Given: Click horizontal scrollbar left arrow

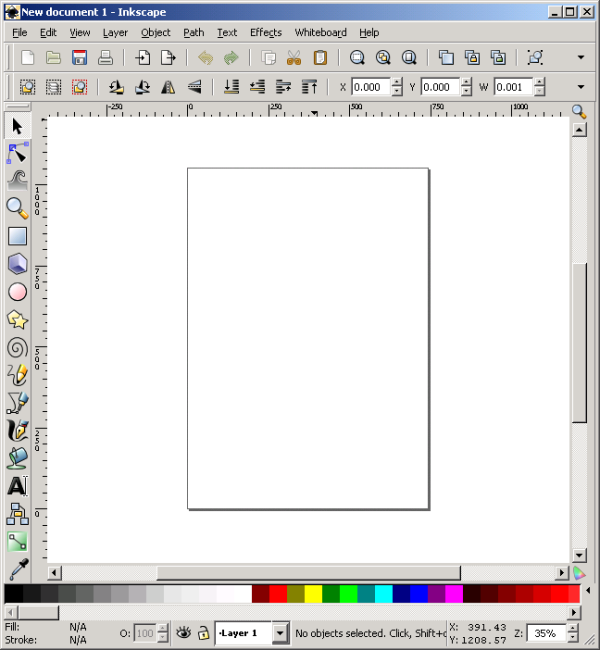Looking at the screenshot, I should pos(54,573).
